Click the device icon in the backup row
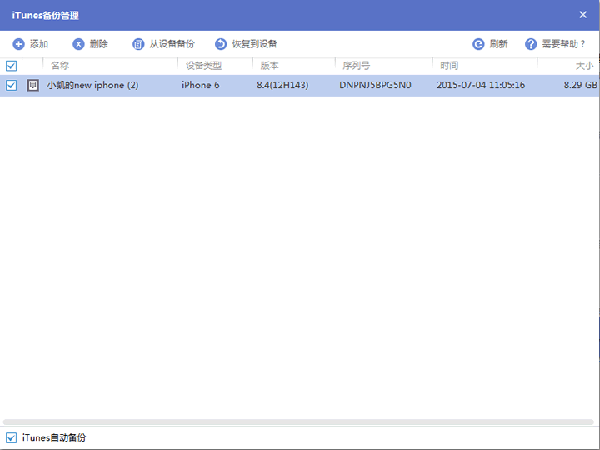The image size is (600, 450). pos(33,86)
